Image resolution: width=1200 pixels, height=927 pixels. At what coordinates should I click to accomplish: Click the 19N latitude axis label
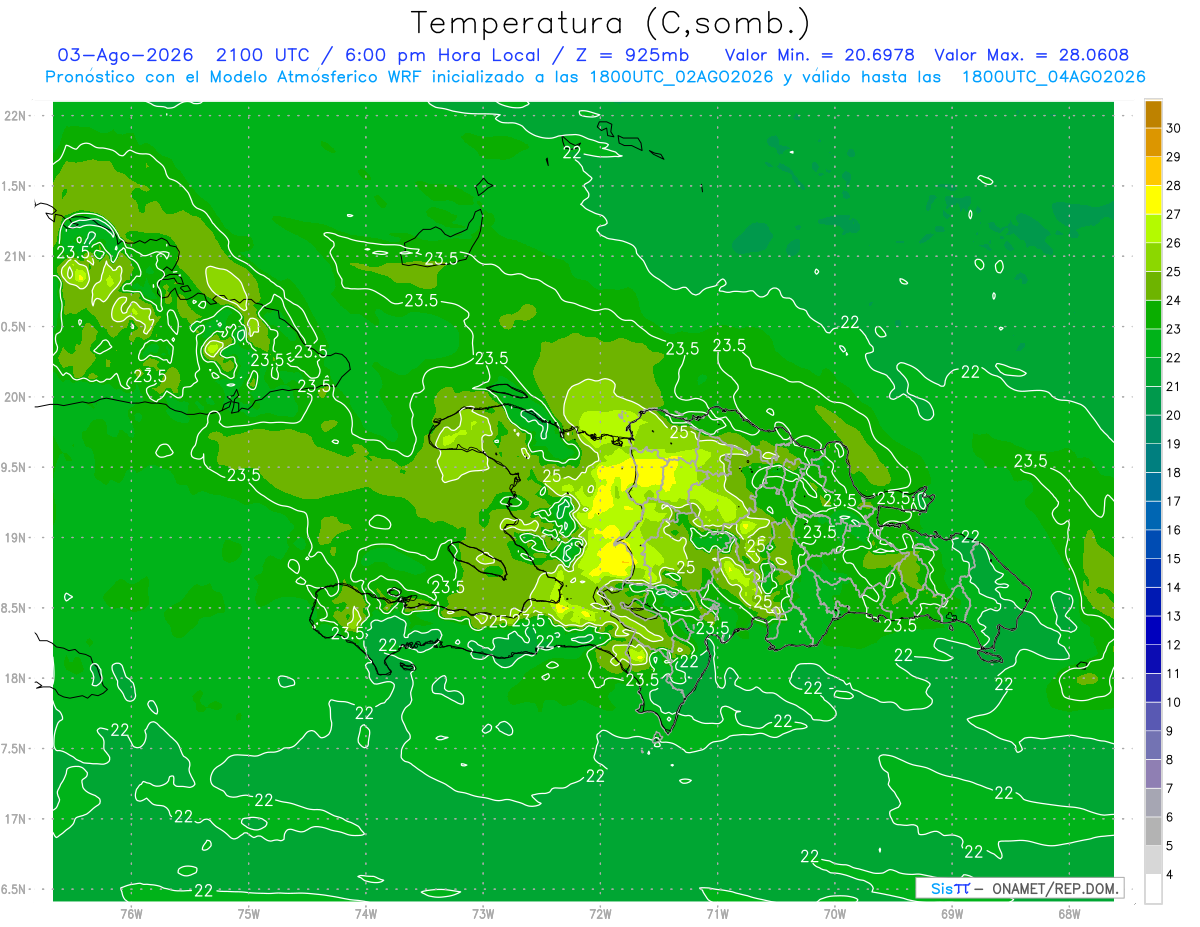17,537
